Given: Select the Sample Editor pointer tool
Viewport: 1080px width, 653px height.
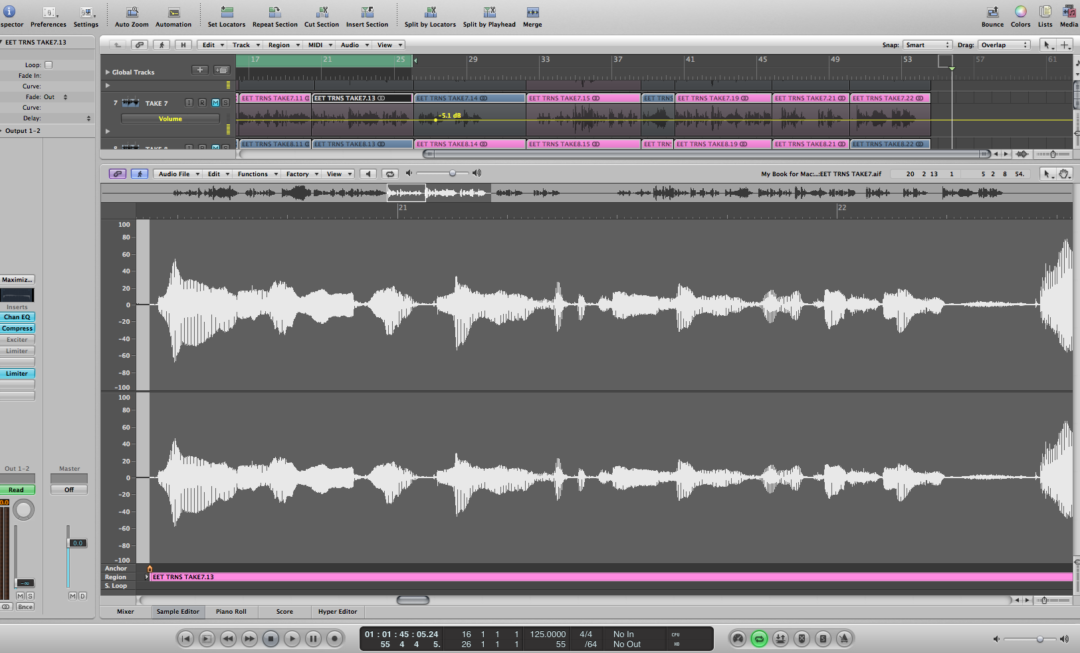Looking at the screenshot, I should 1048,174.
